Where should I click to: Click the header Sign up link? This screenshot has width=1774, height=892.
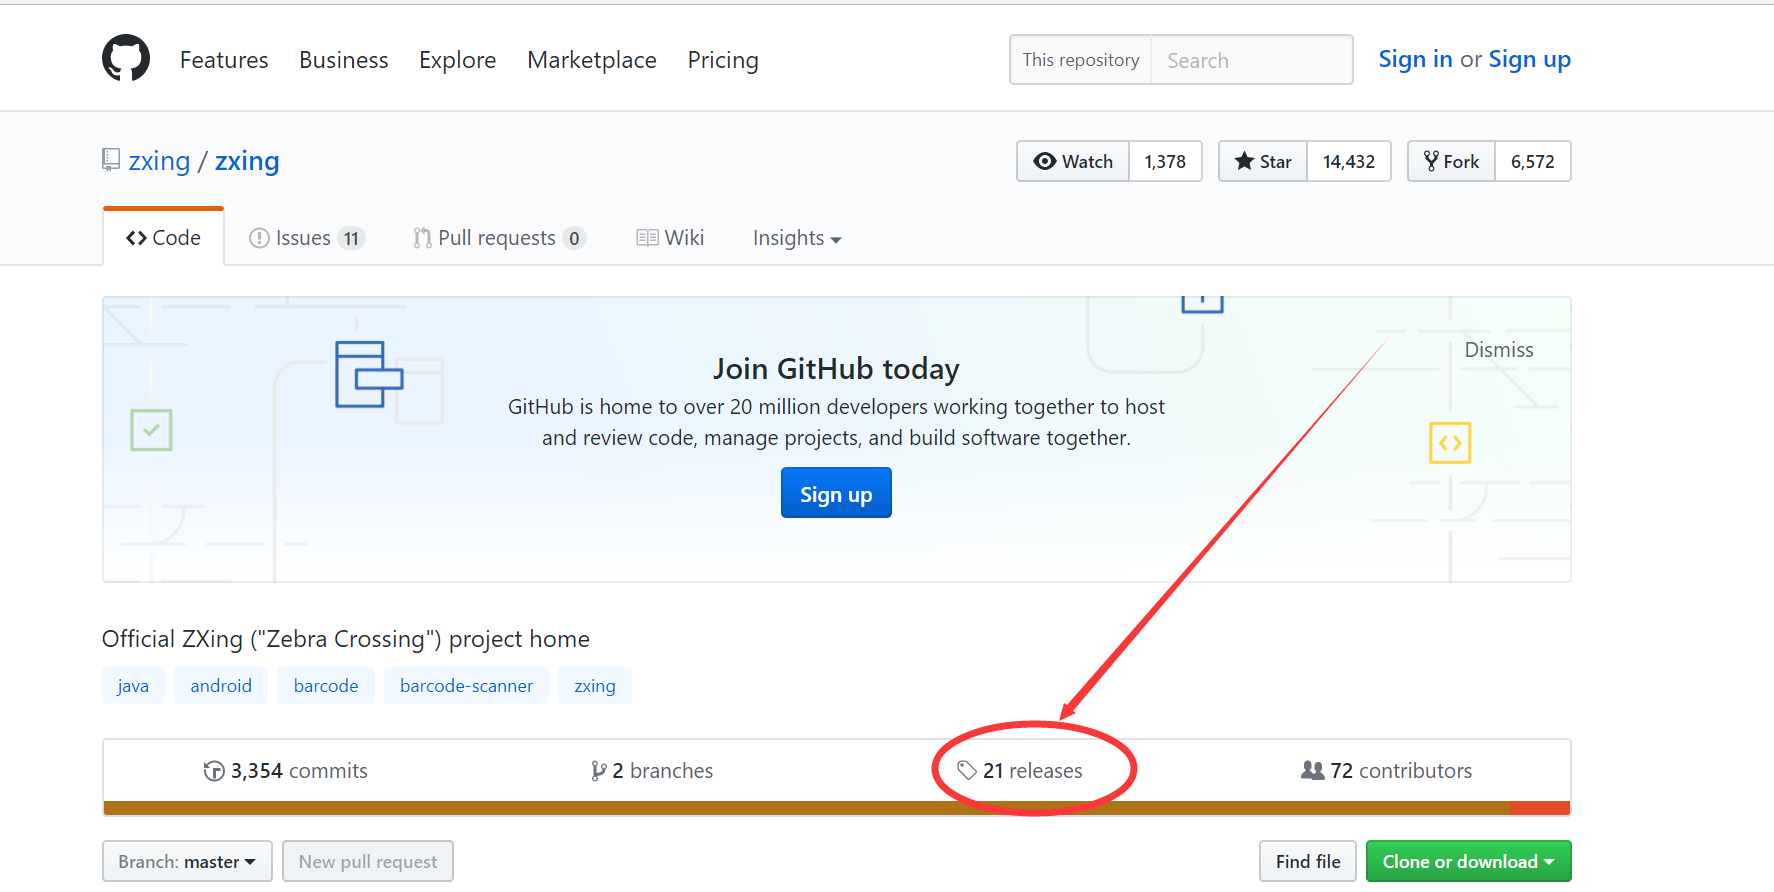click(1529, 59)
